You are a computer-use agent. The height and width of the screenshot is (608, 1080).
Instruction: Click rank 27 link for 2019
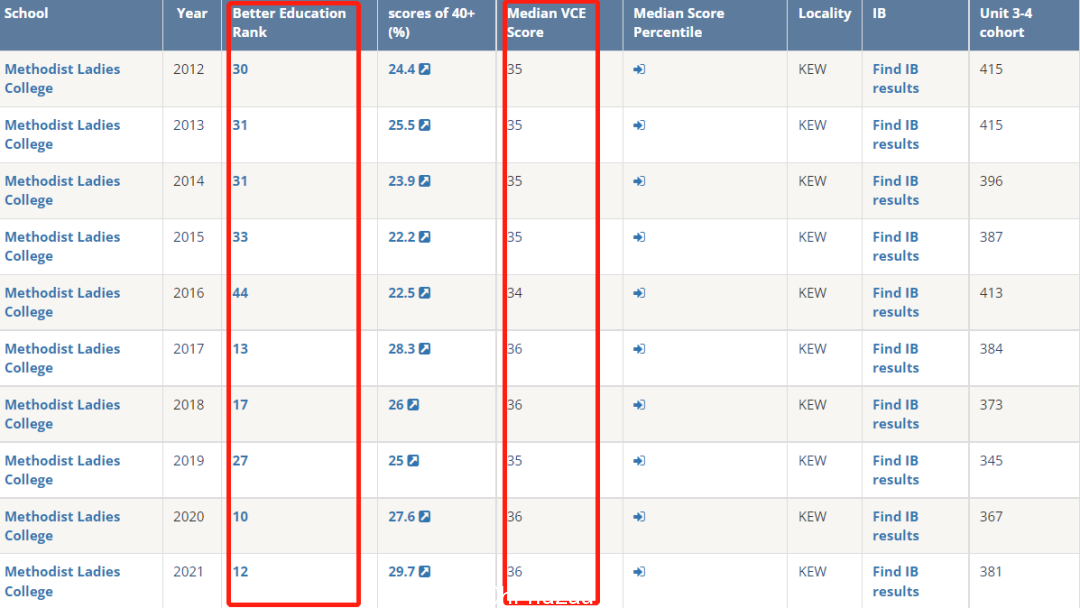[x=240, y=460]
